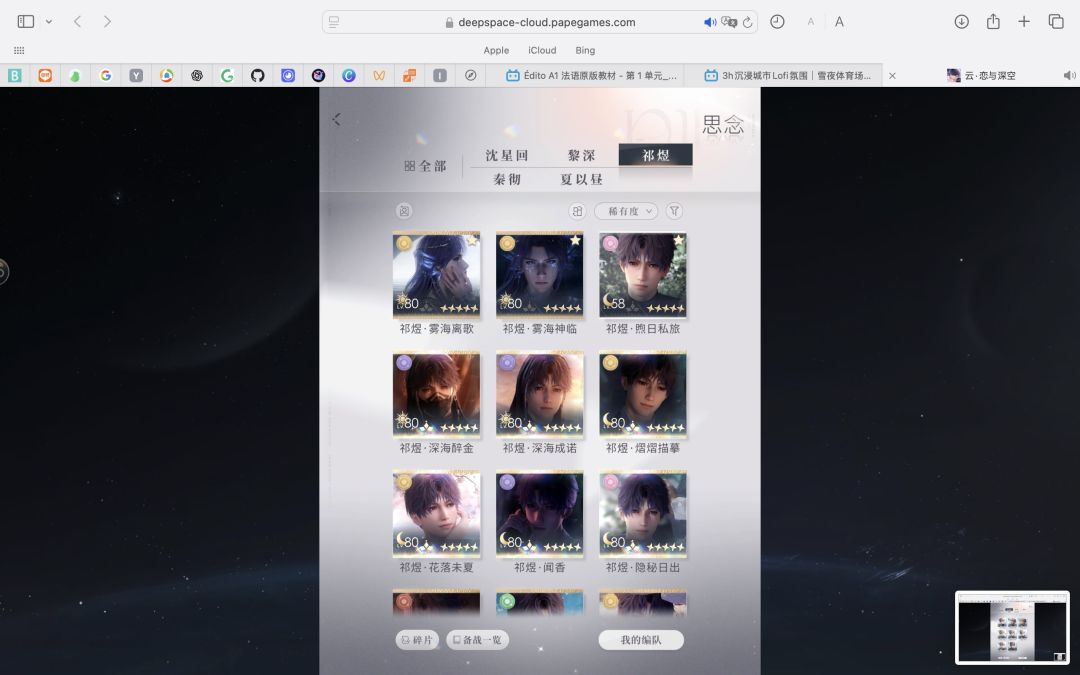The image size is (1080, 675).
Task: Open the Apple favorites link
Action: (496, 50)
